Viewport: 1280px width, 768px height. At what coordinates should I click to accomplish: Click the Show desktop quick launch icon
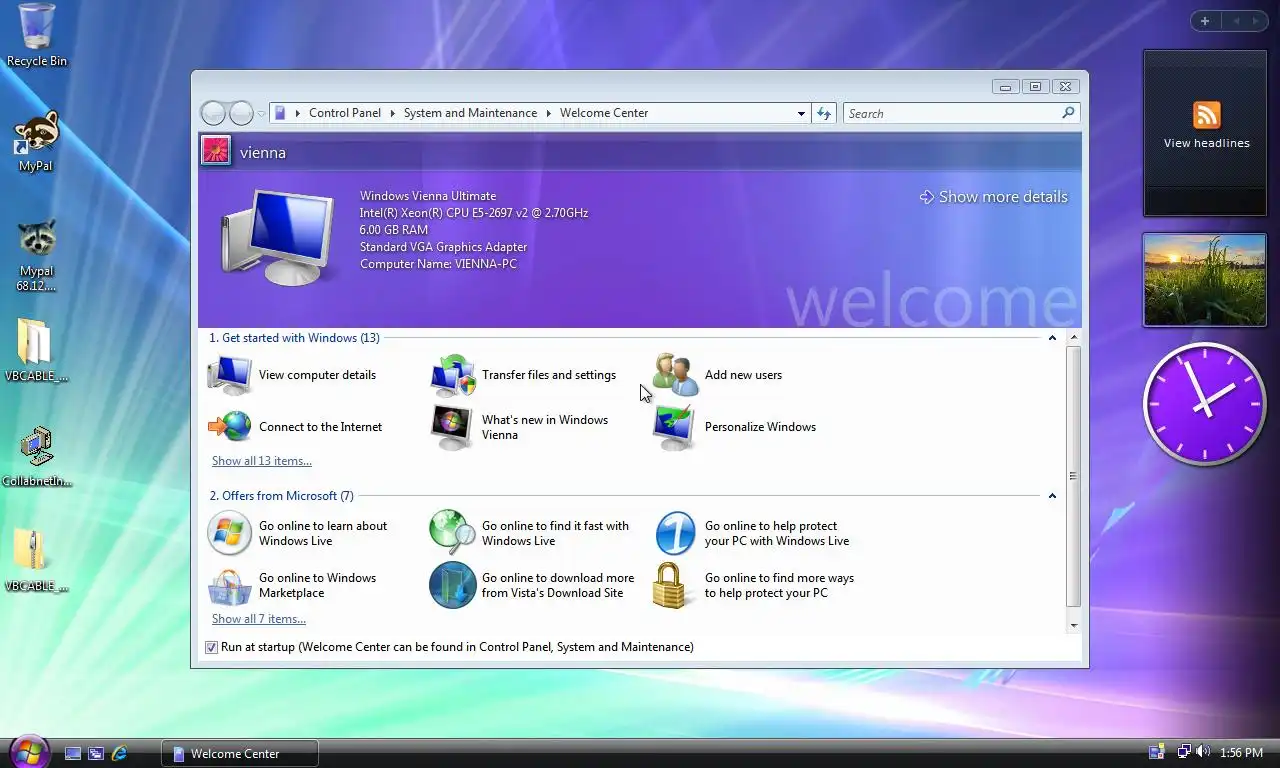coord(72,753)
